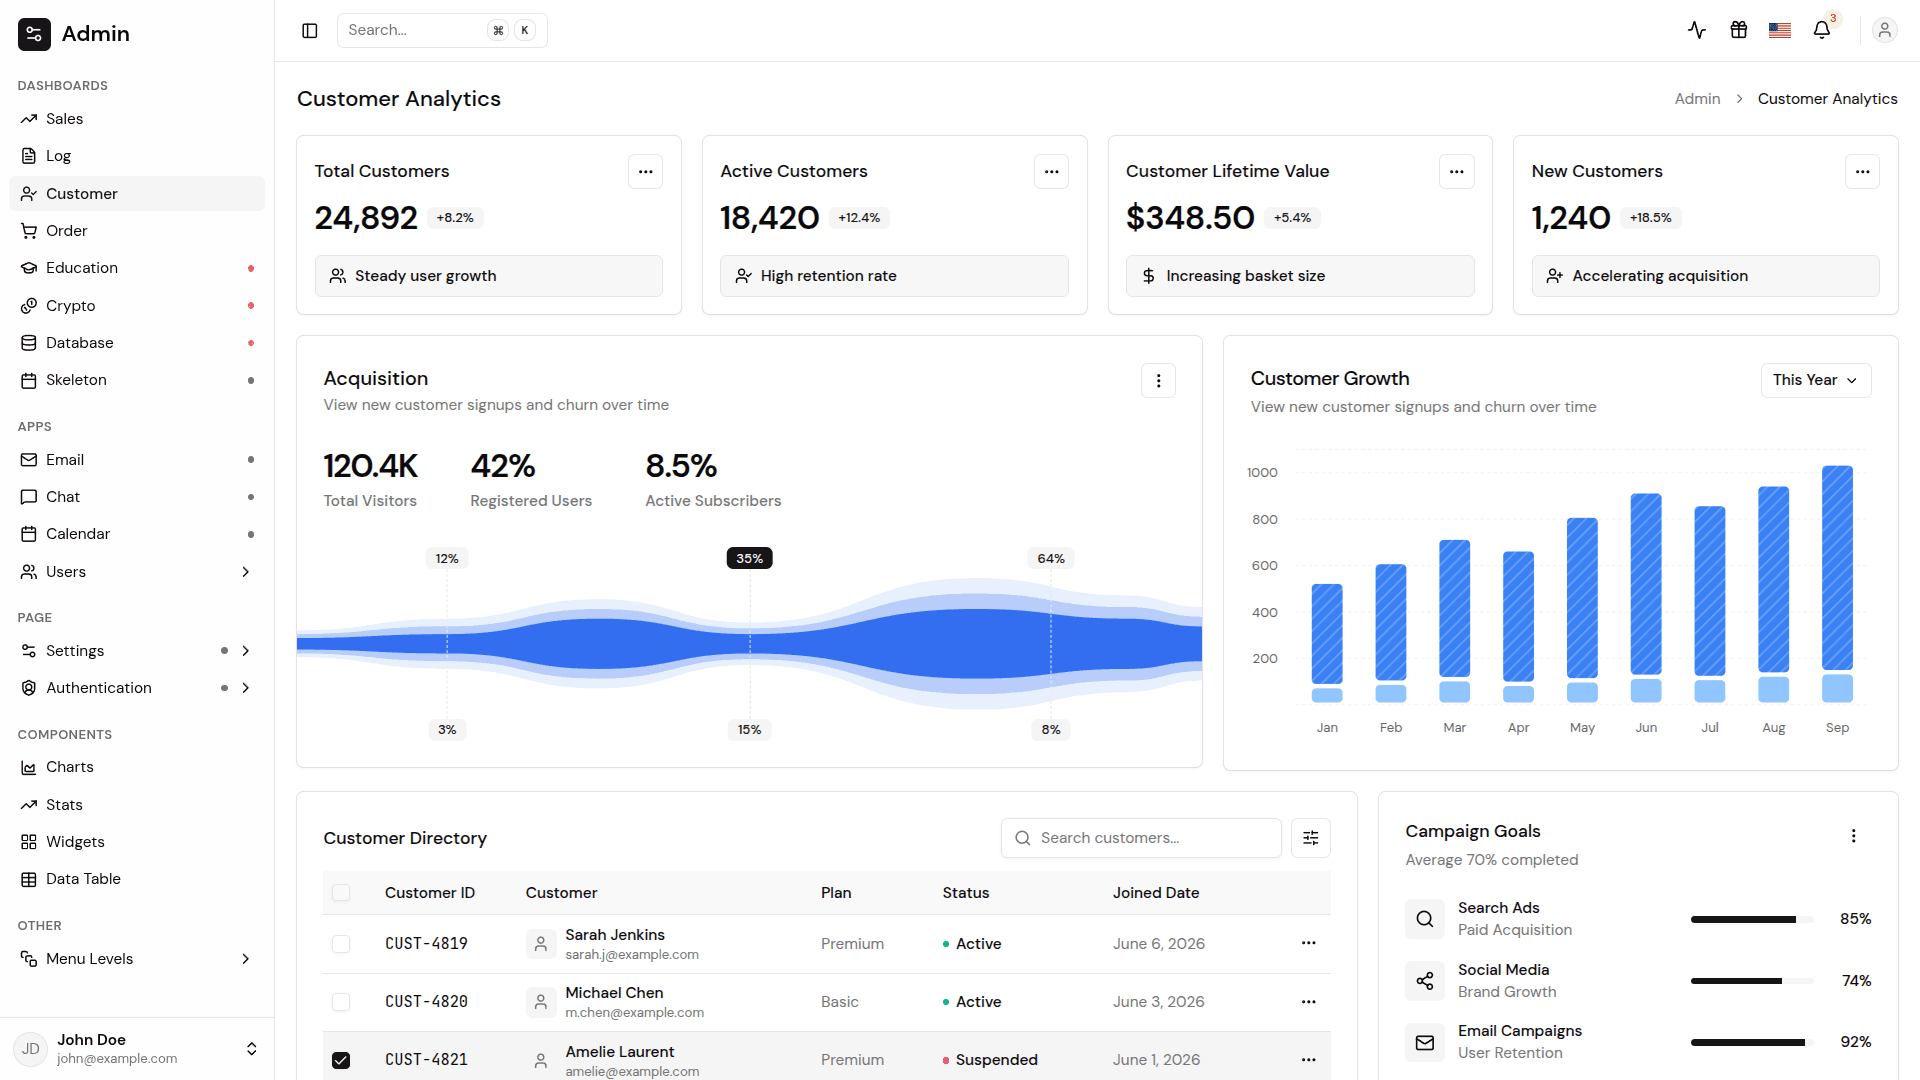Click the Social Media share icon

point(1425,981)
